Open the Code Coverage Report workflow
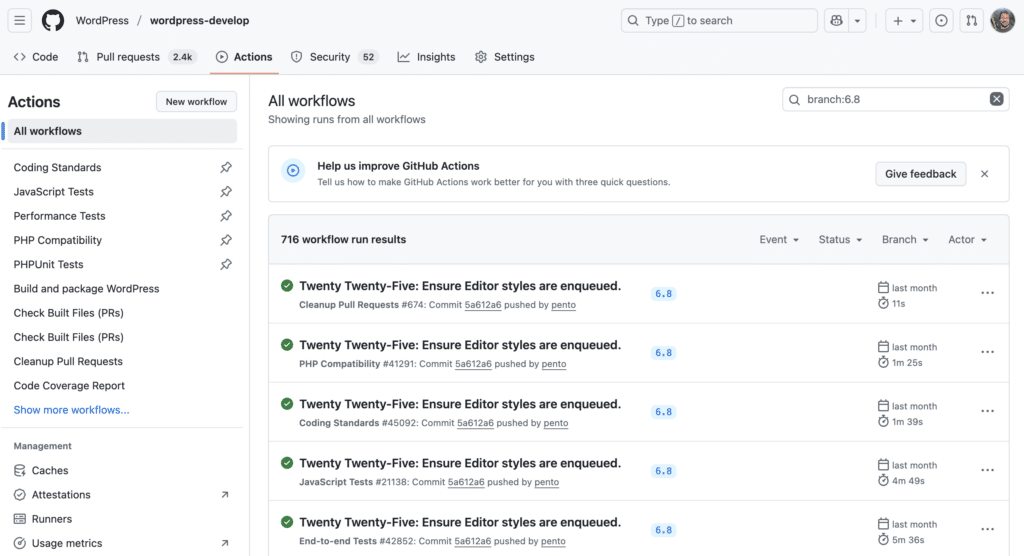The height and width of the screenshot is (556, 1024). click(69, 385)
